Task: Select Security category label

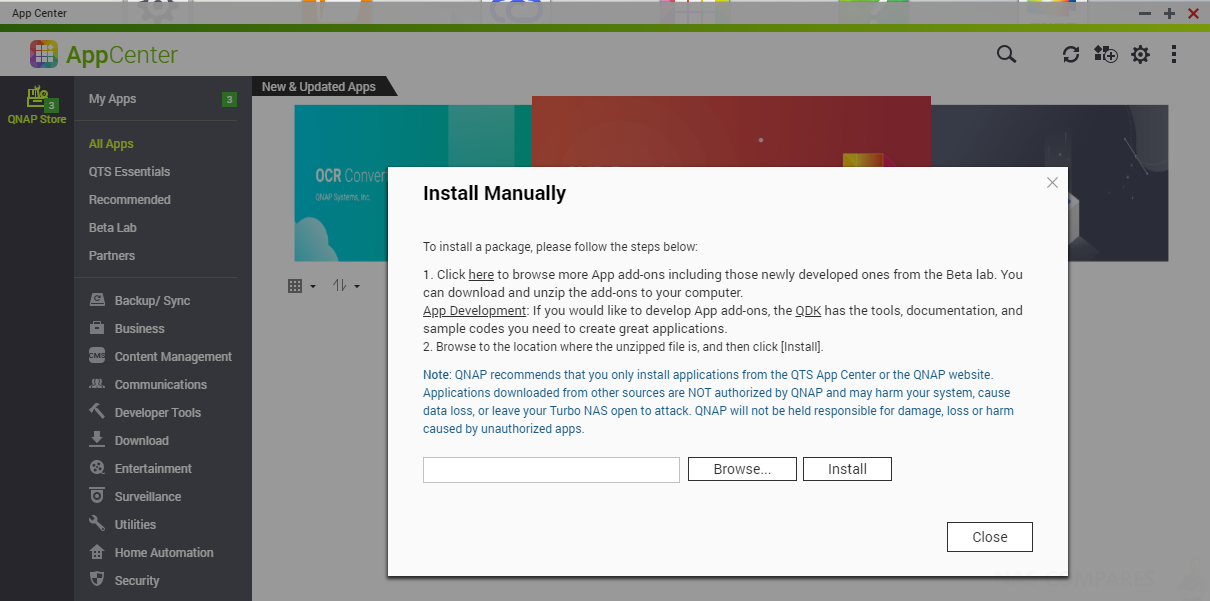Action: tap(137, 581)
